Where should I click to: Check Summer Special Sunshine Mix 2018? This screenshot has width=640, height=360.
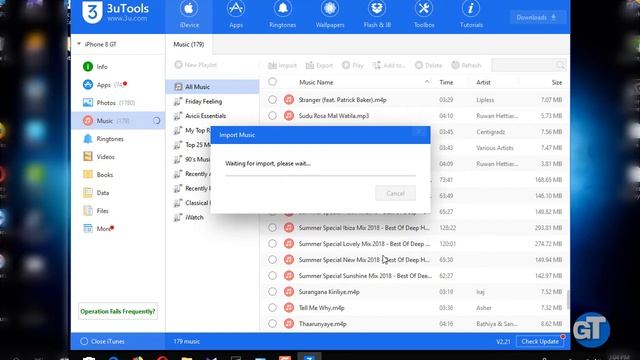coord(272,276)
